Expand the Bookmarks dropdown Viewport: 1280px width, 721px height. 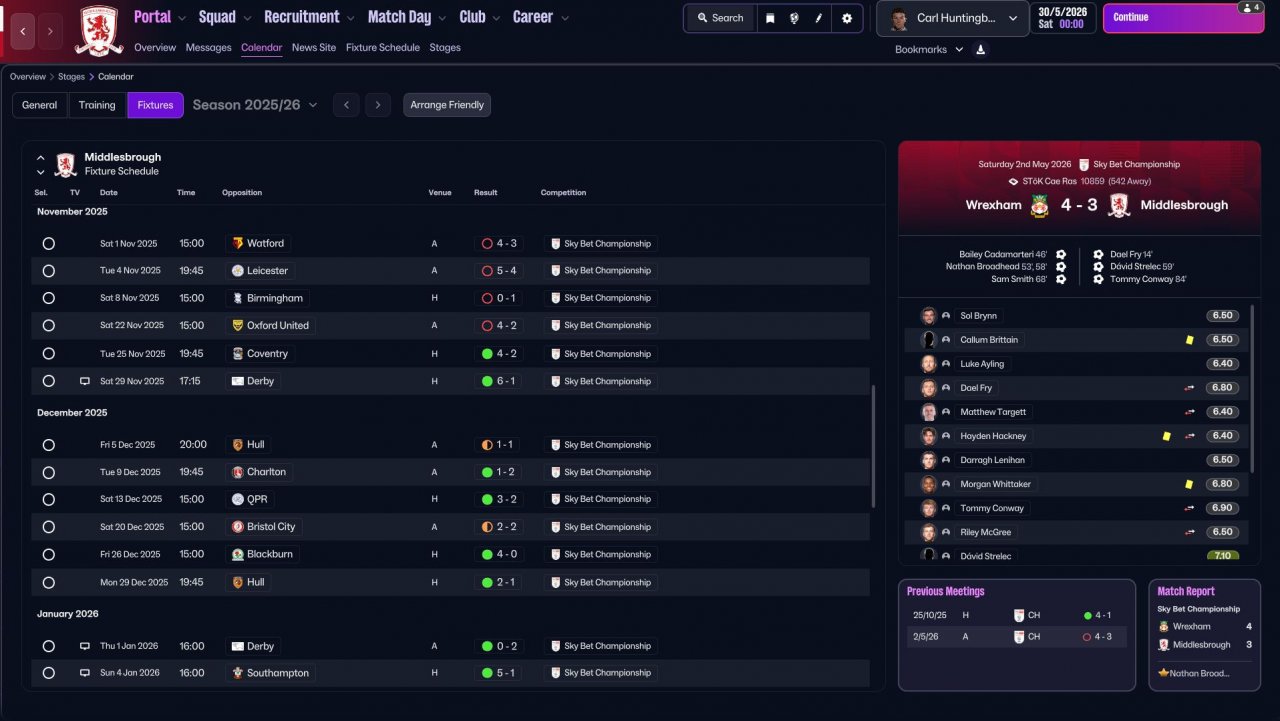[x=929, y=49]
